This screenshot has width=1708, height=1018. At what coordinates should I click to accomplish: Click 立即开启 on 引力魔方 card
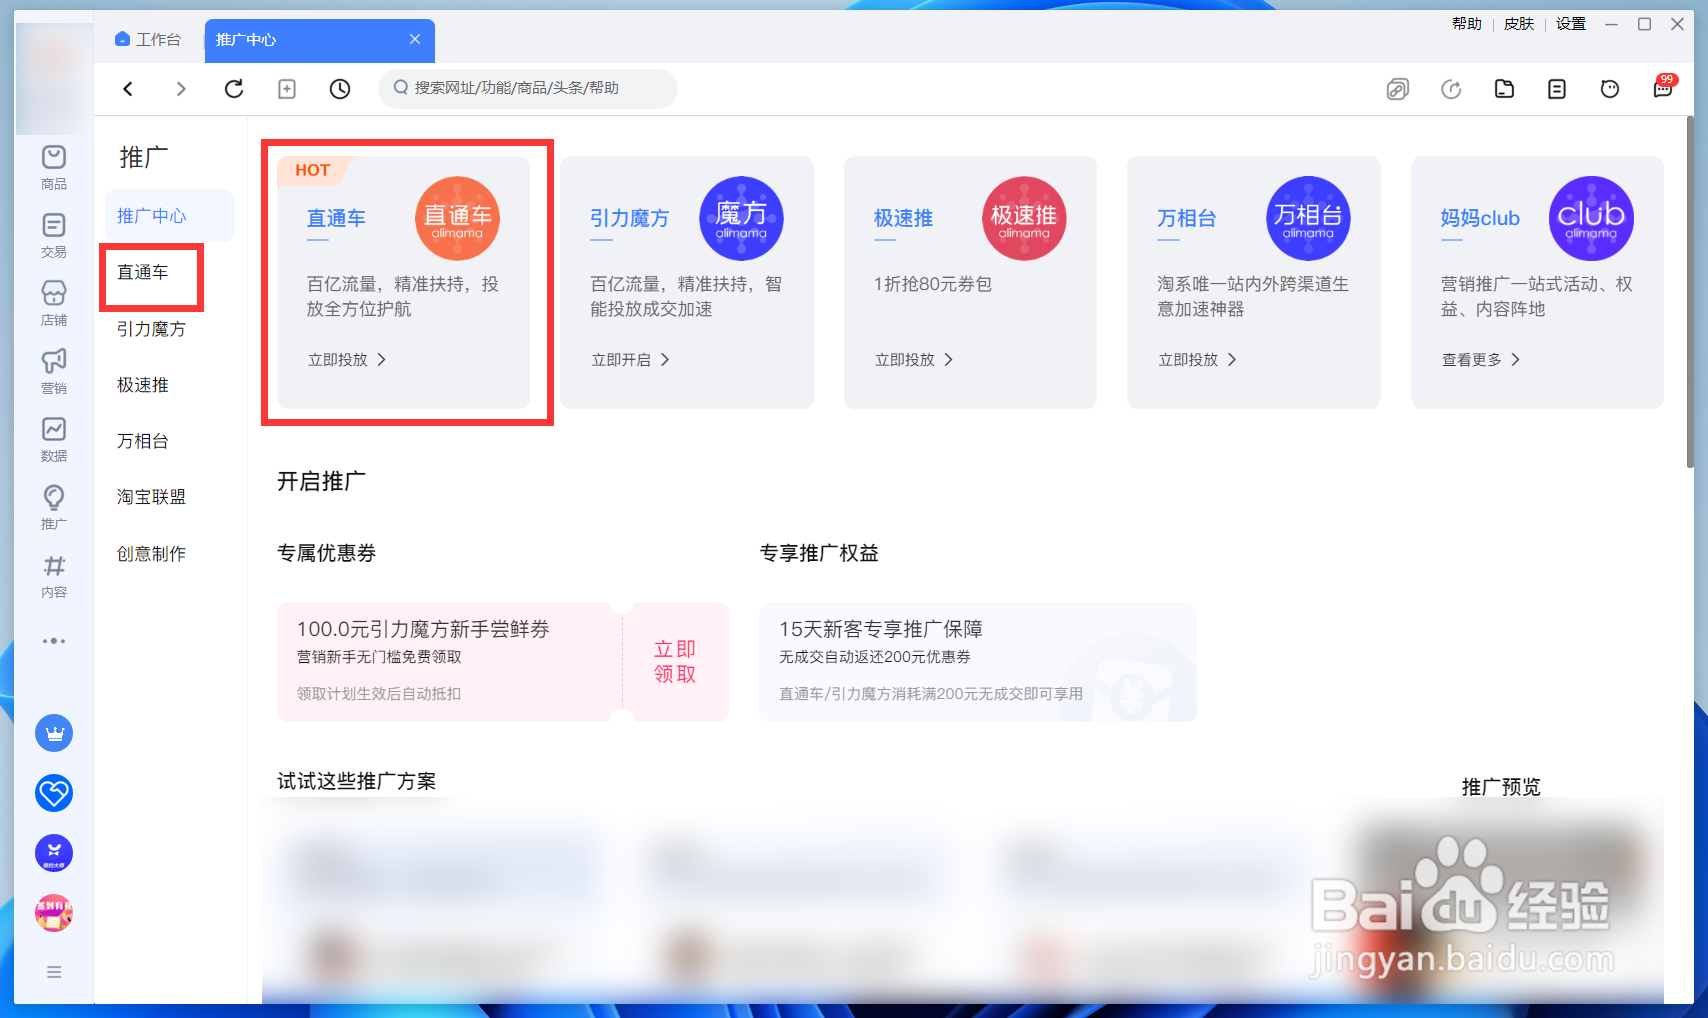click(x=630, y=360)
